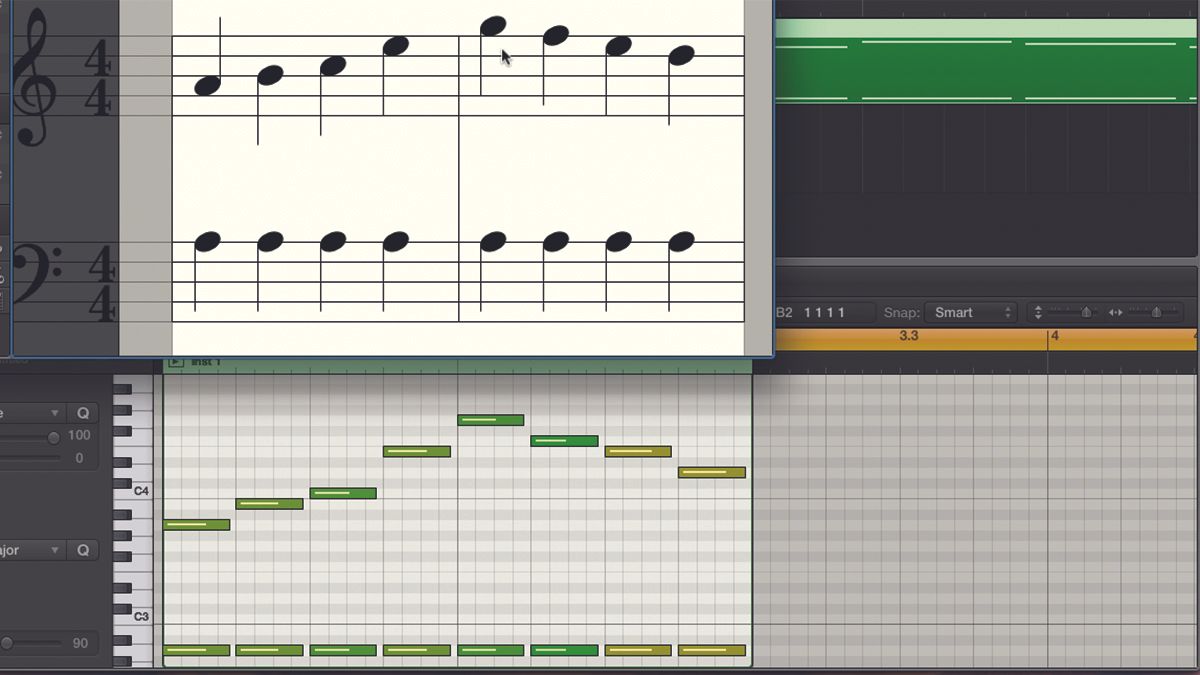The image size is (1200, 675).
Task: Click the horizontal zoom arrows icon at top right
Action: pos(1116,312)
